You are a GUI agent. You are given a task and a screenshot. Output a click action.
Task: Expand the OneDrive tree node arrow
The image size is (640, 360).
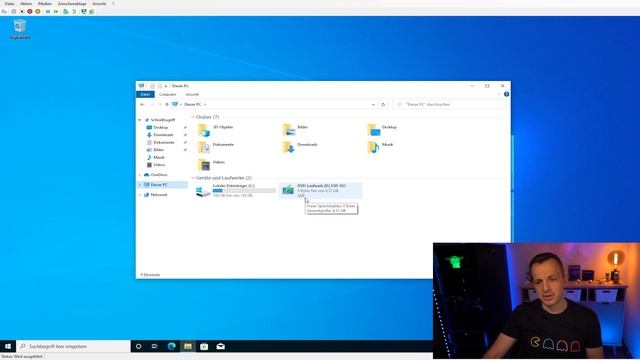click(140, 175)
